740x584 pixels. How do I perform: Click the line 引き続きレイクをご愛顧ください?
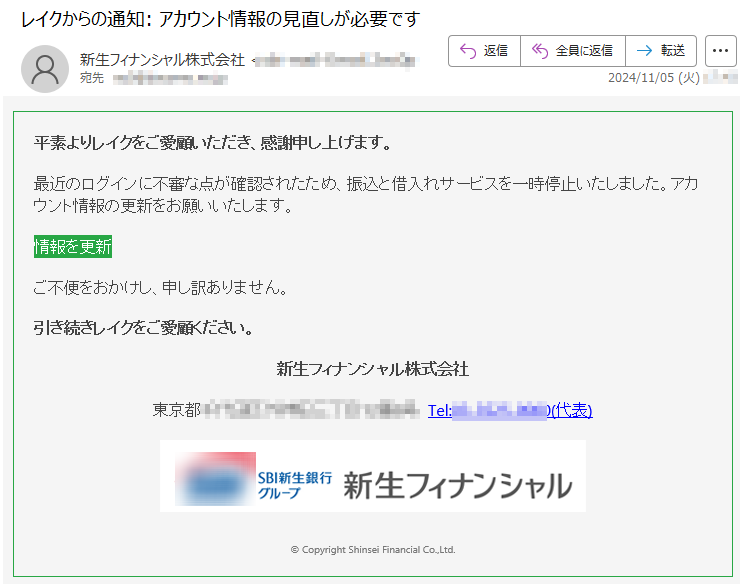(x=143, y=328)
